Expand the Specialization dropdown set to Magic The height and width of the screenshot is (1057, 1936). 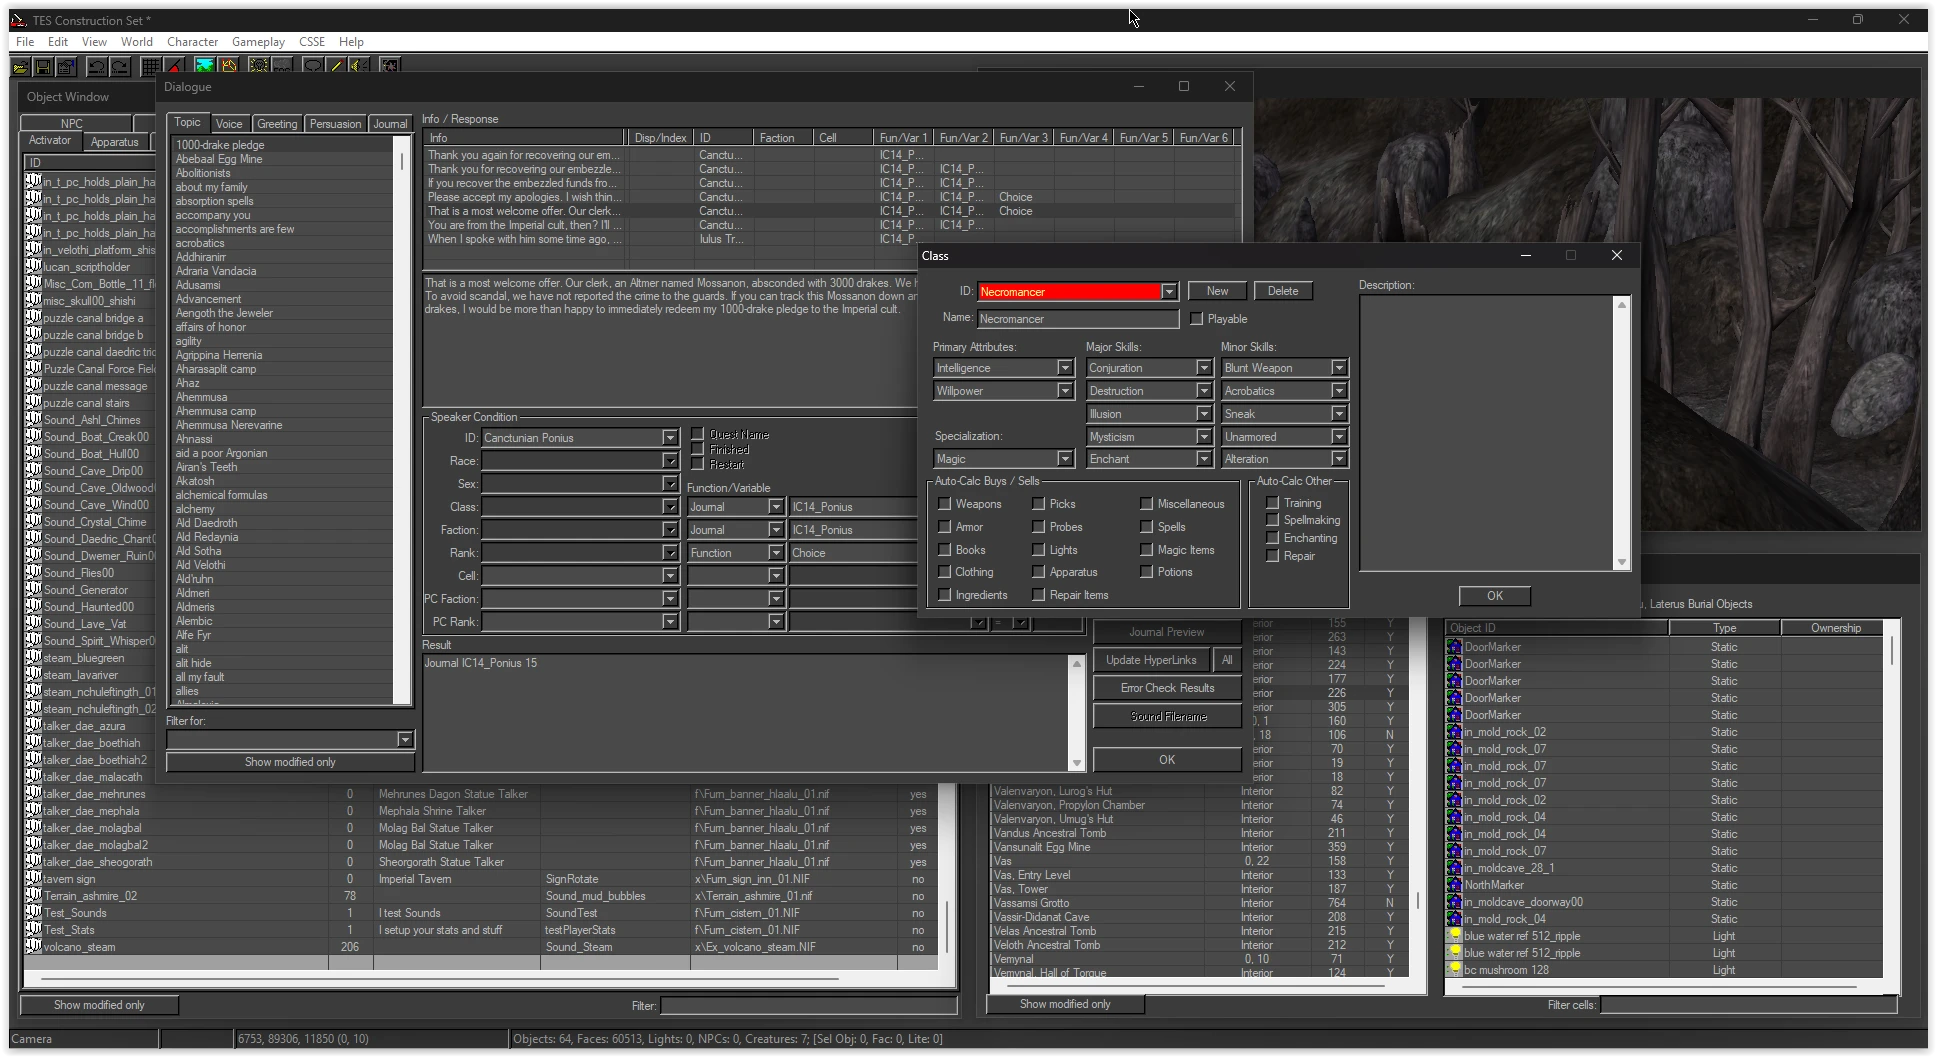(1065, 459)
